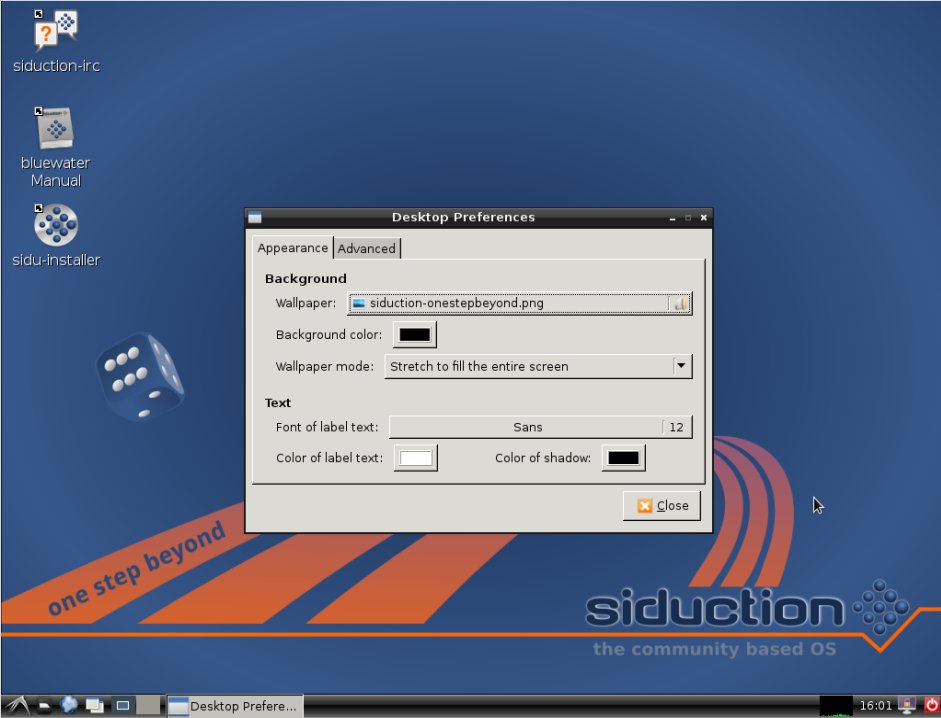The image size is (941, 718).
Task: Open the Sans 12 font chooser
Action: 540,427
